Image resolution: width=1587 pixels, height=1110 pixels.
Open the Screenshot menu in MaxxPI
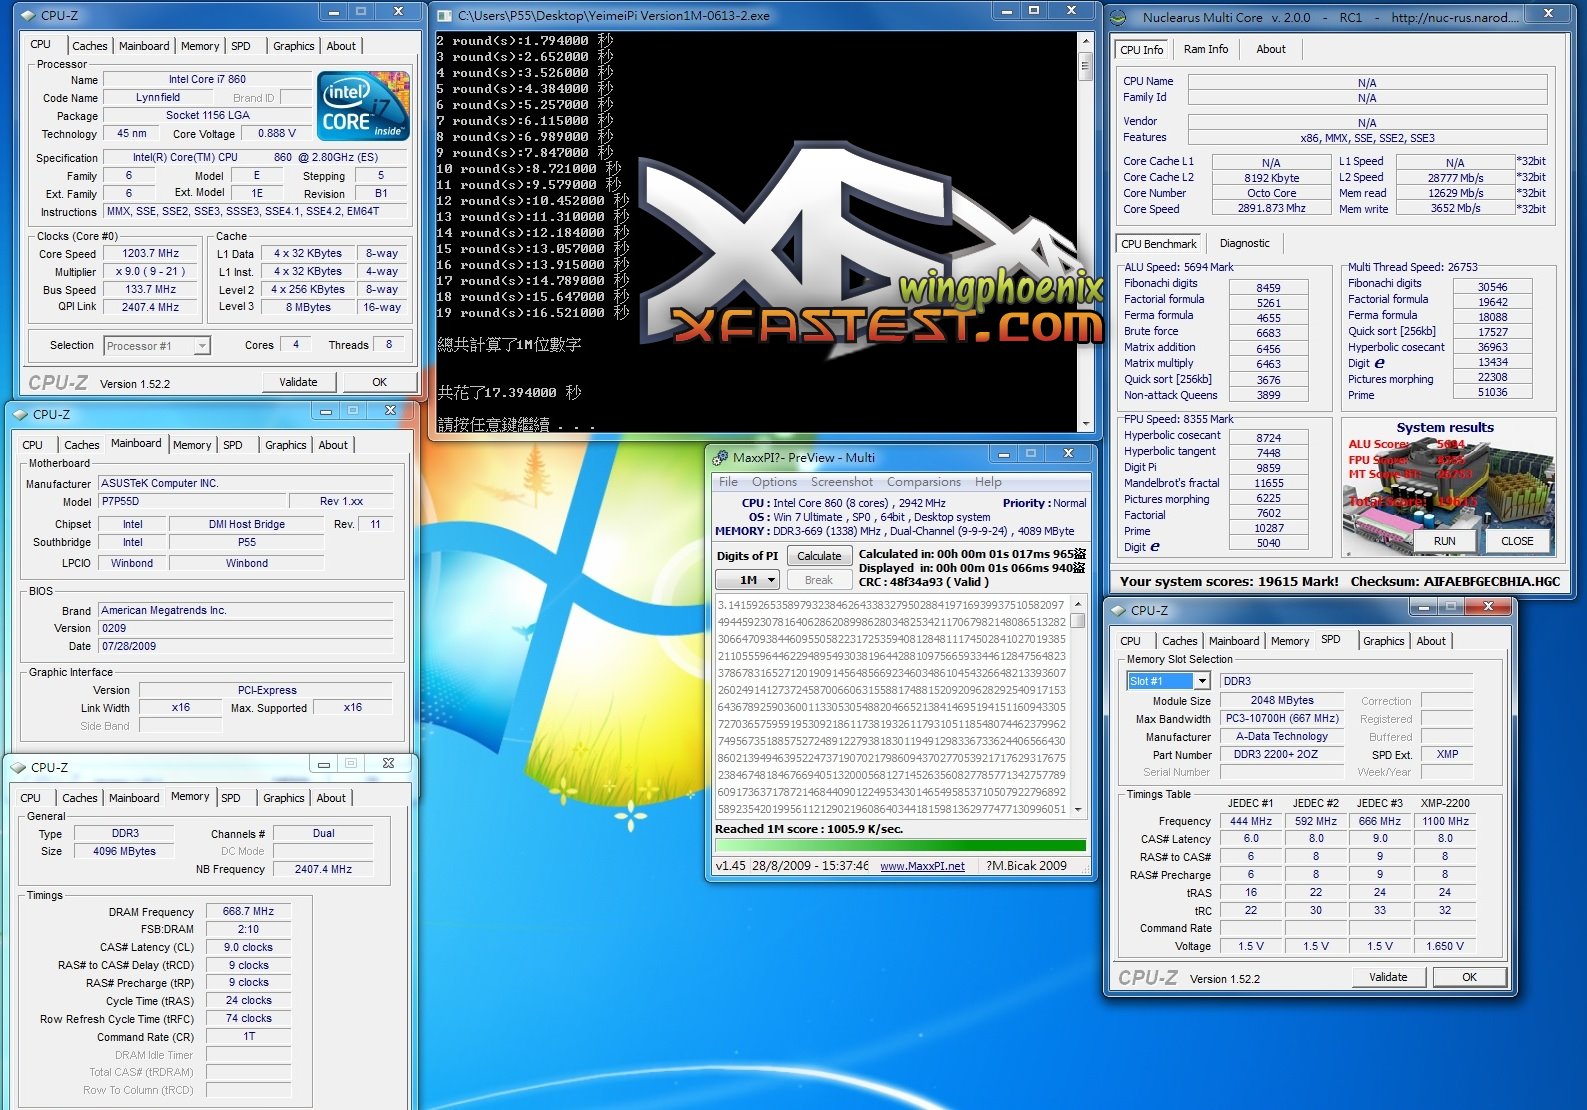click(x=841, y=482)
